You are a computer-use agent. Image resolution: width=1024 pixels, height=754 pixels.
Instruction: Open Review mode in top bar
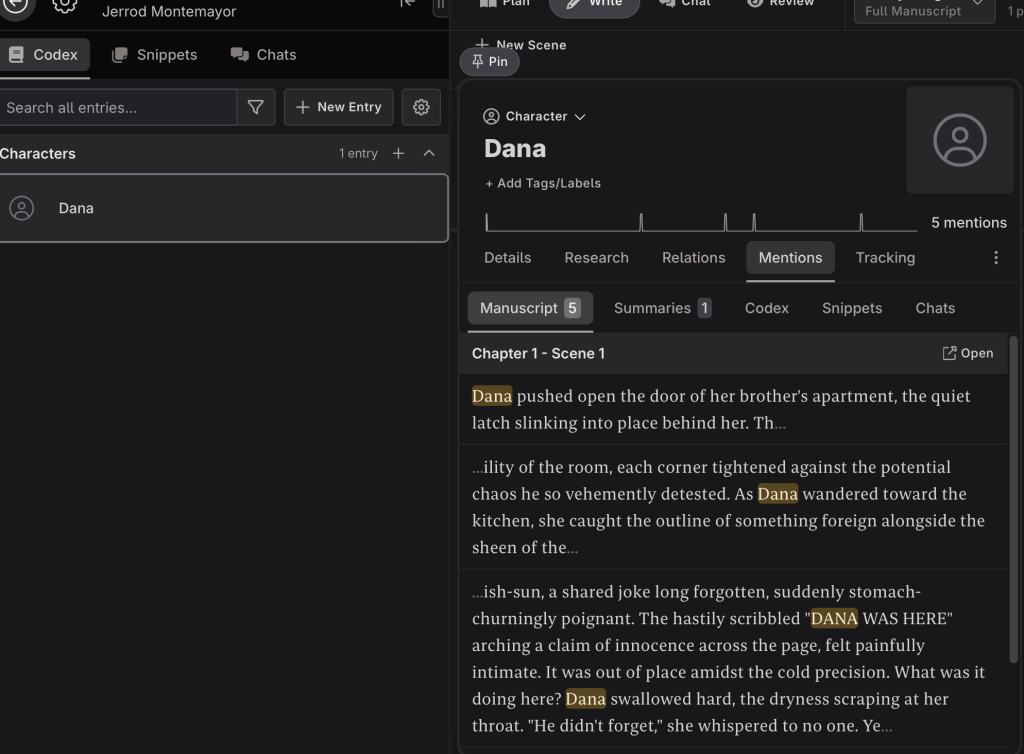click(x=780, y=3)
